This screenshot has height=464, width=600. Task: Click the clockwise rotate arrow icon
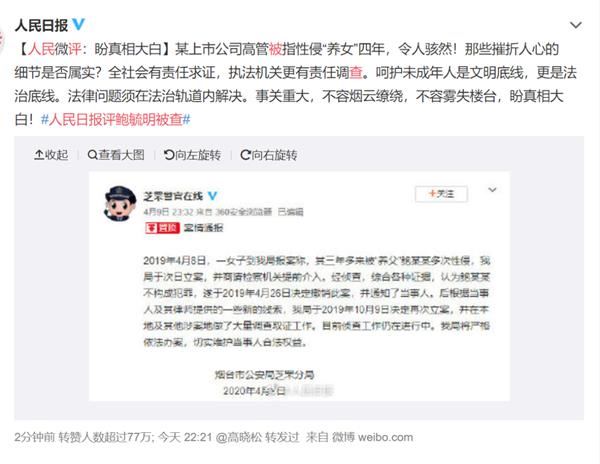pyautogui.click(x=245, y=155)
